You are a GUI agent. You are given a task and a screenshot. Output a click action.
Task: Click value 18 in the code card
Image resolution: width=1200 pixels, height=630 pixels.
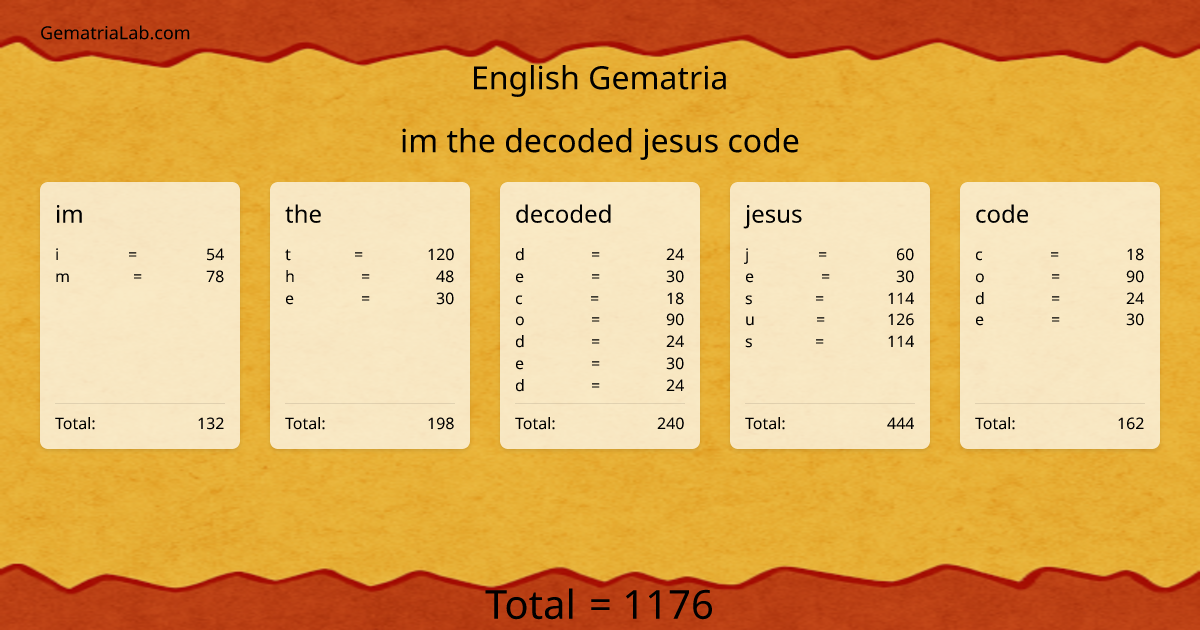pos(1135,254)
